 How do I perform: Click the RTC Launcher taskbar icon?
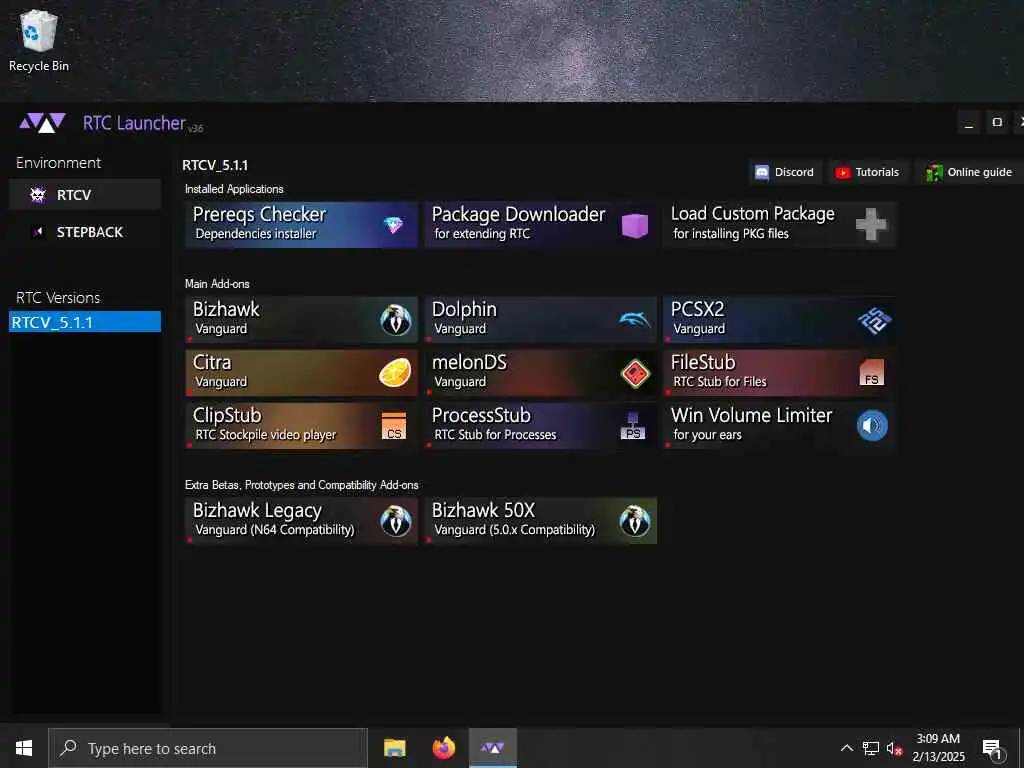tap(492, 748)
